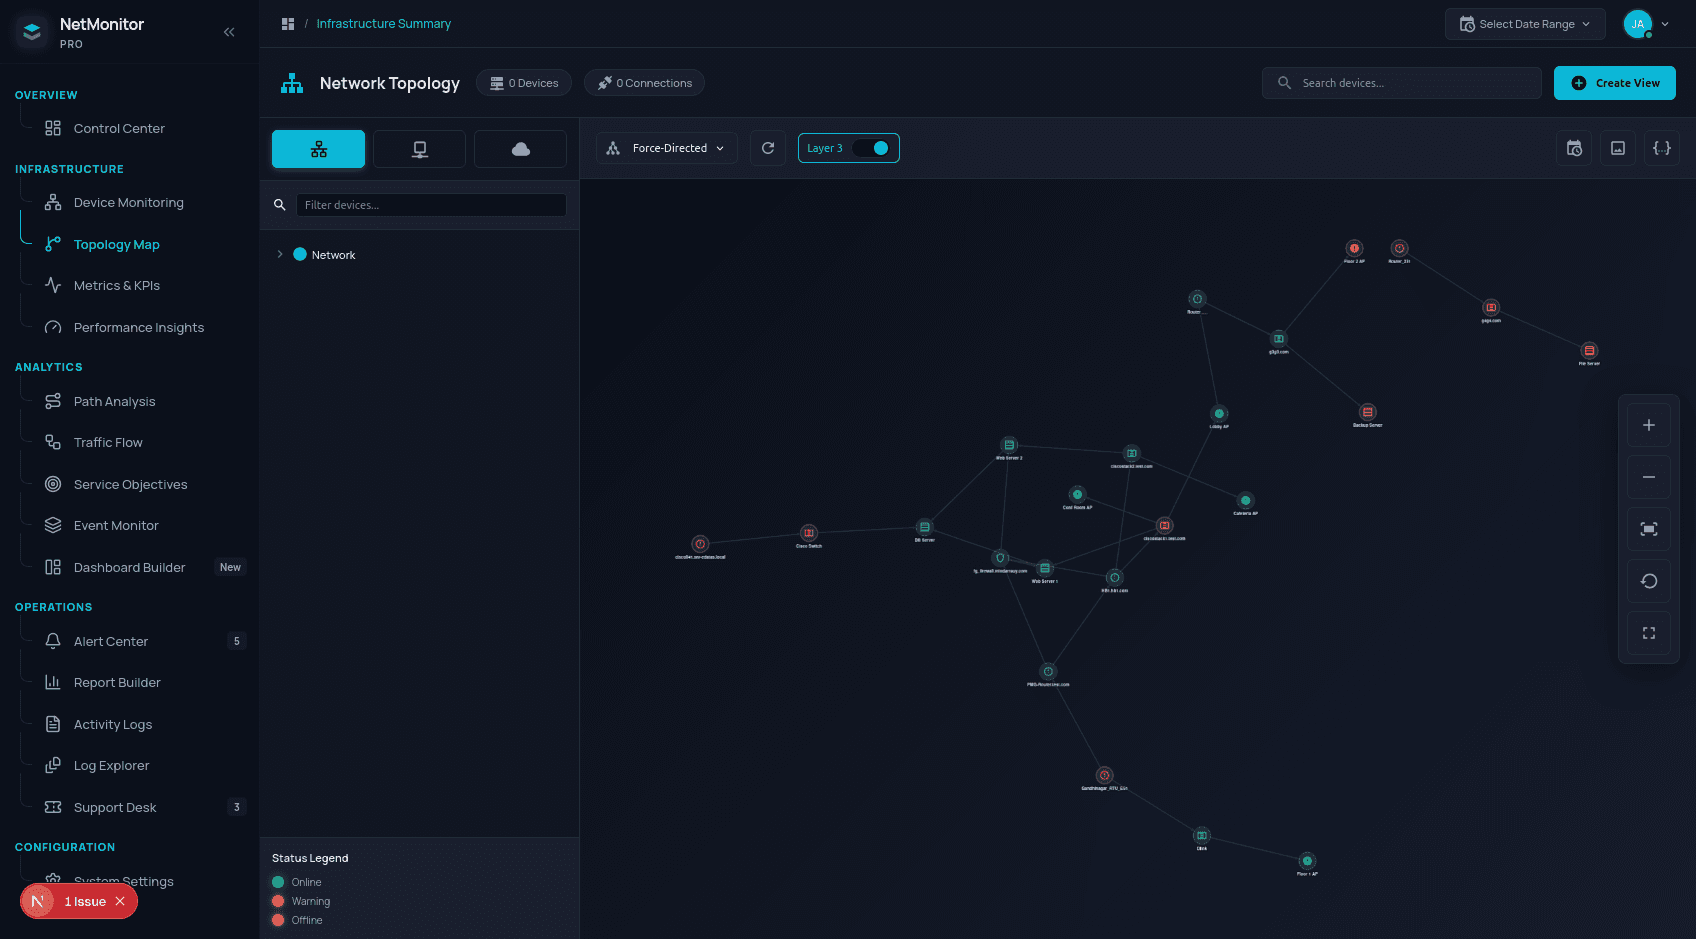Click the fit-to-screen icon
The height and width of the screenshot is (939, 1696).
tap(1648, 529)
